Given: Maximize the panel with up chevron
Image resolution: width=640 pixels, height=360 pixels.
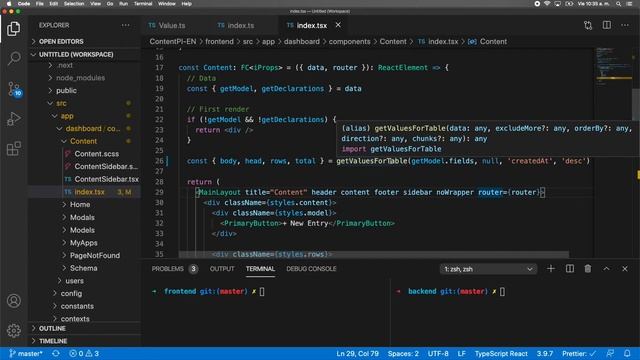Looking at the screenshot, I should (606, 269).
